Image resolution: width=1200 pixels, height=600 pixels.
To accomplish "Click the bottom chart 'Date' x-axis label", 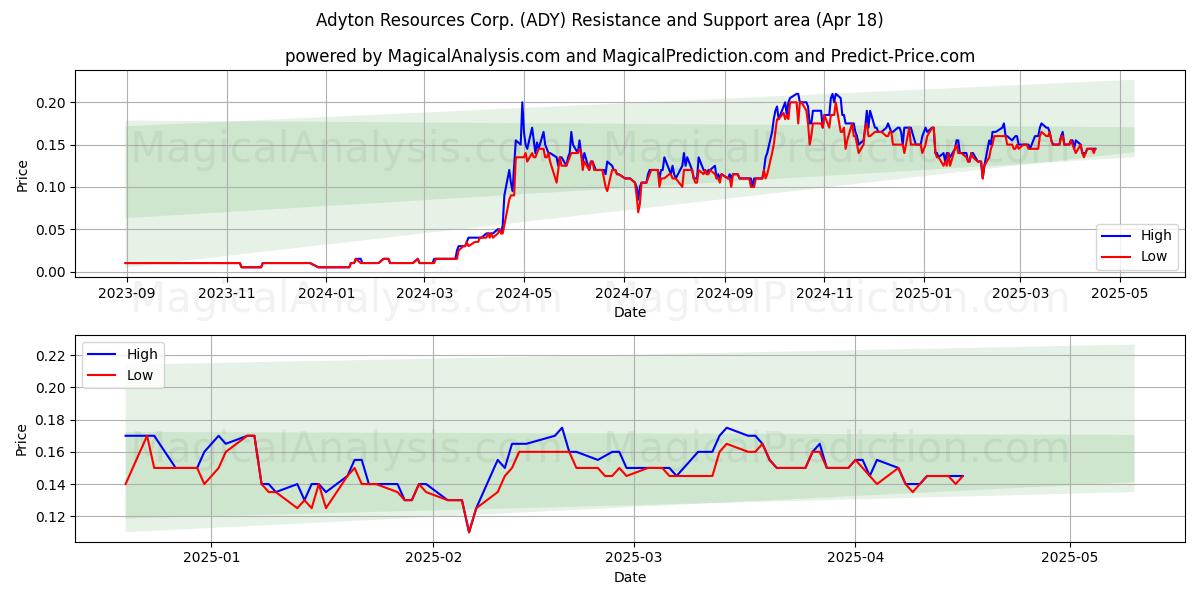I will click(x=630, y=577).
